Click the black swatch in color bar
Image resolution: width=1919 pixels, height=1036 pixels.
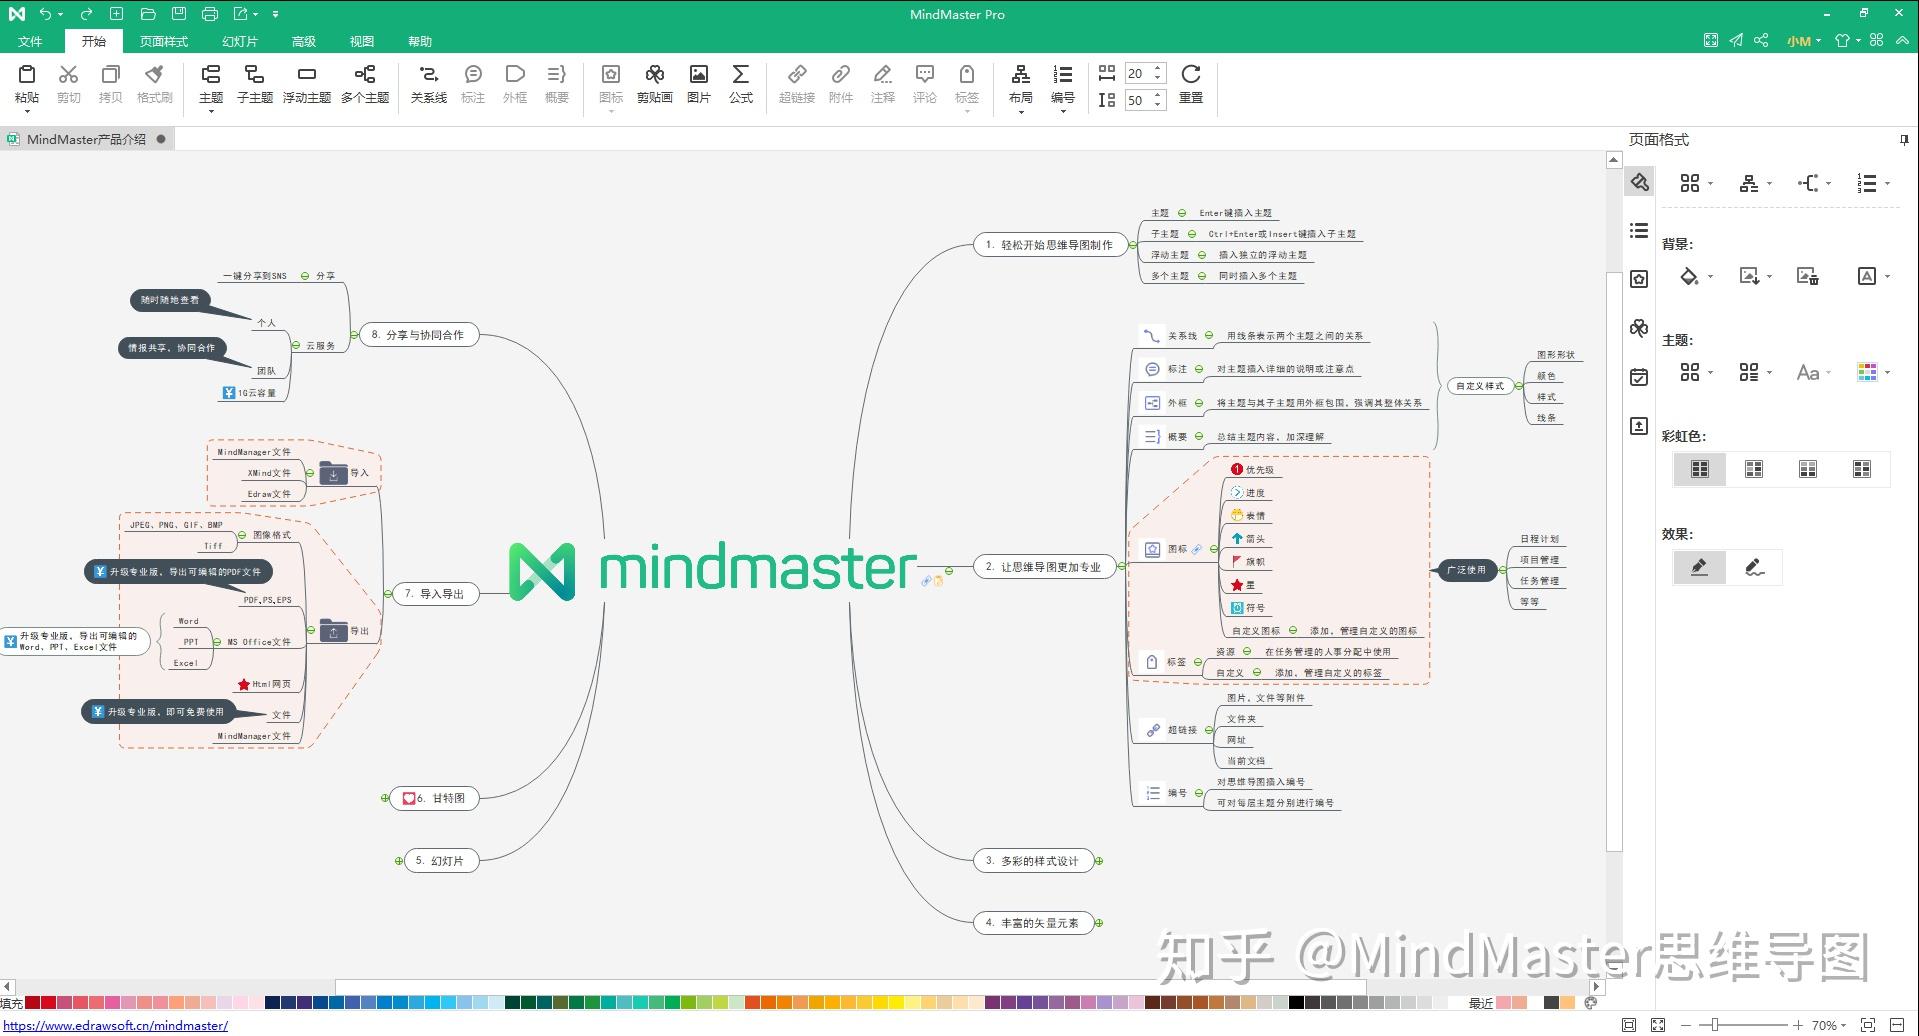pos(1296,1003)
